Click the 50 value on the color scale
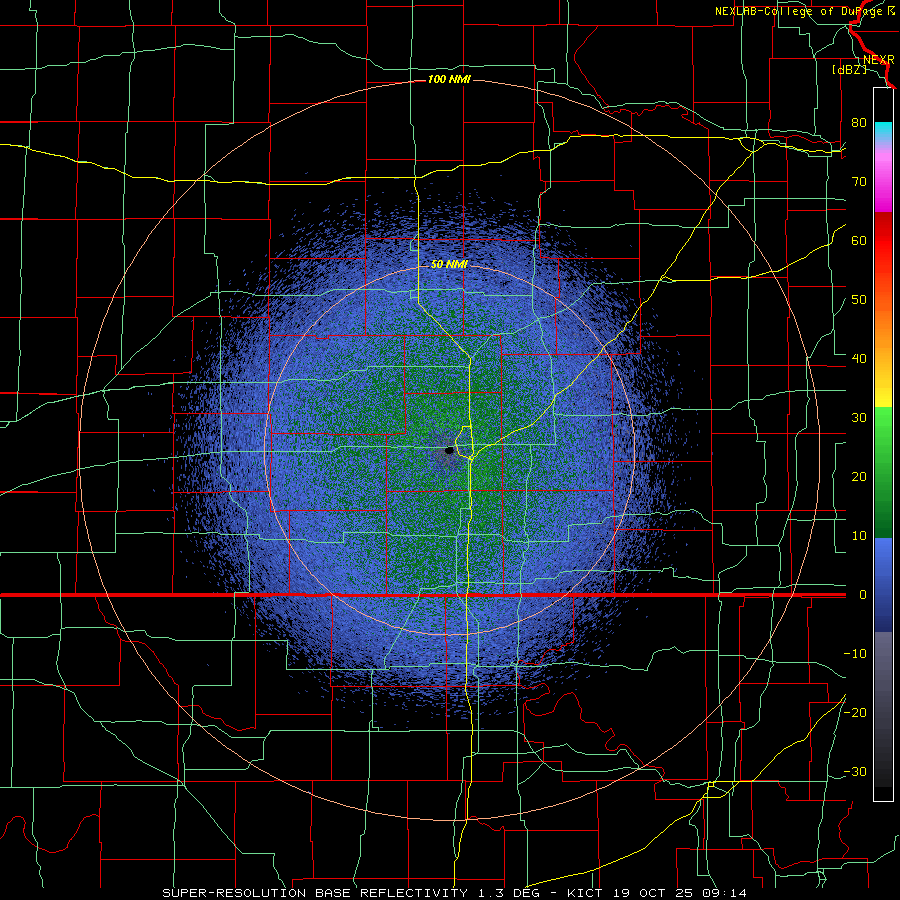 point(859,300)
